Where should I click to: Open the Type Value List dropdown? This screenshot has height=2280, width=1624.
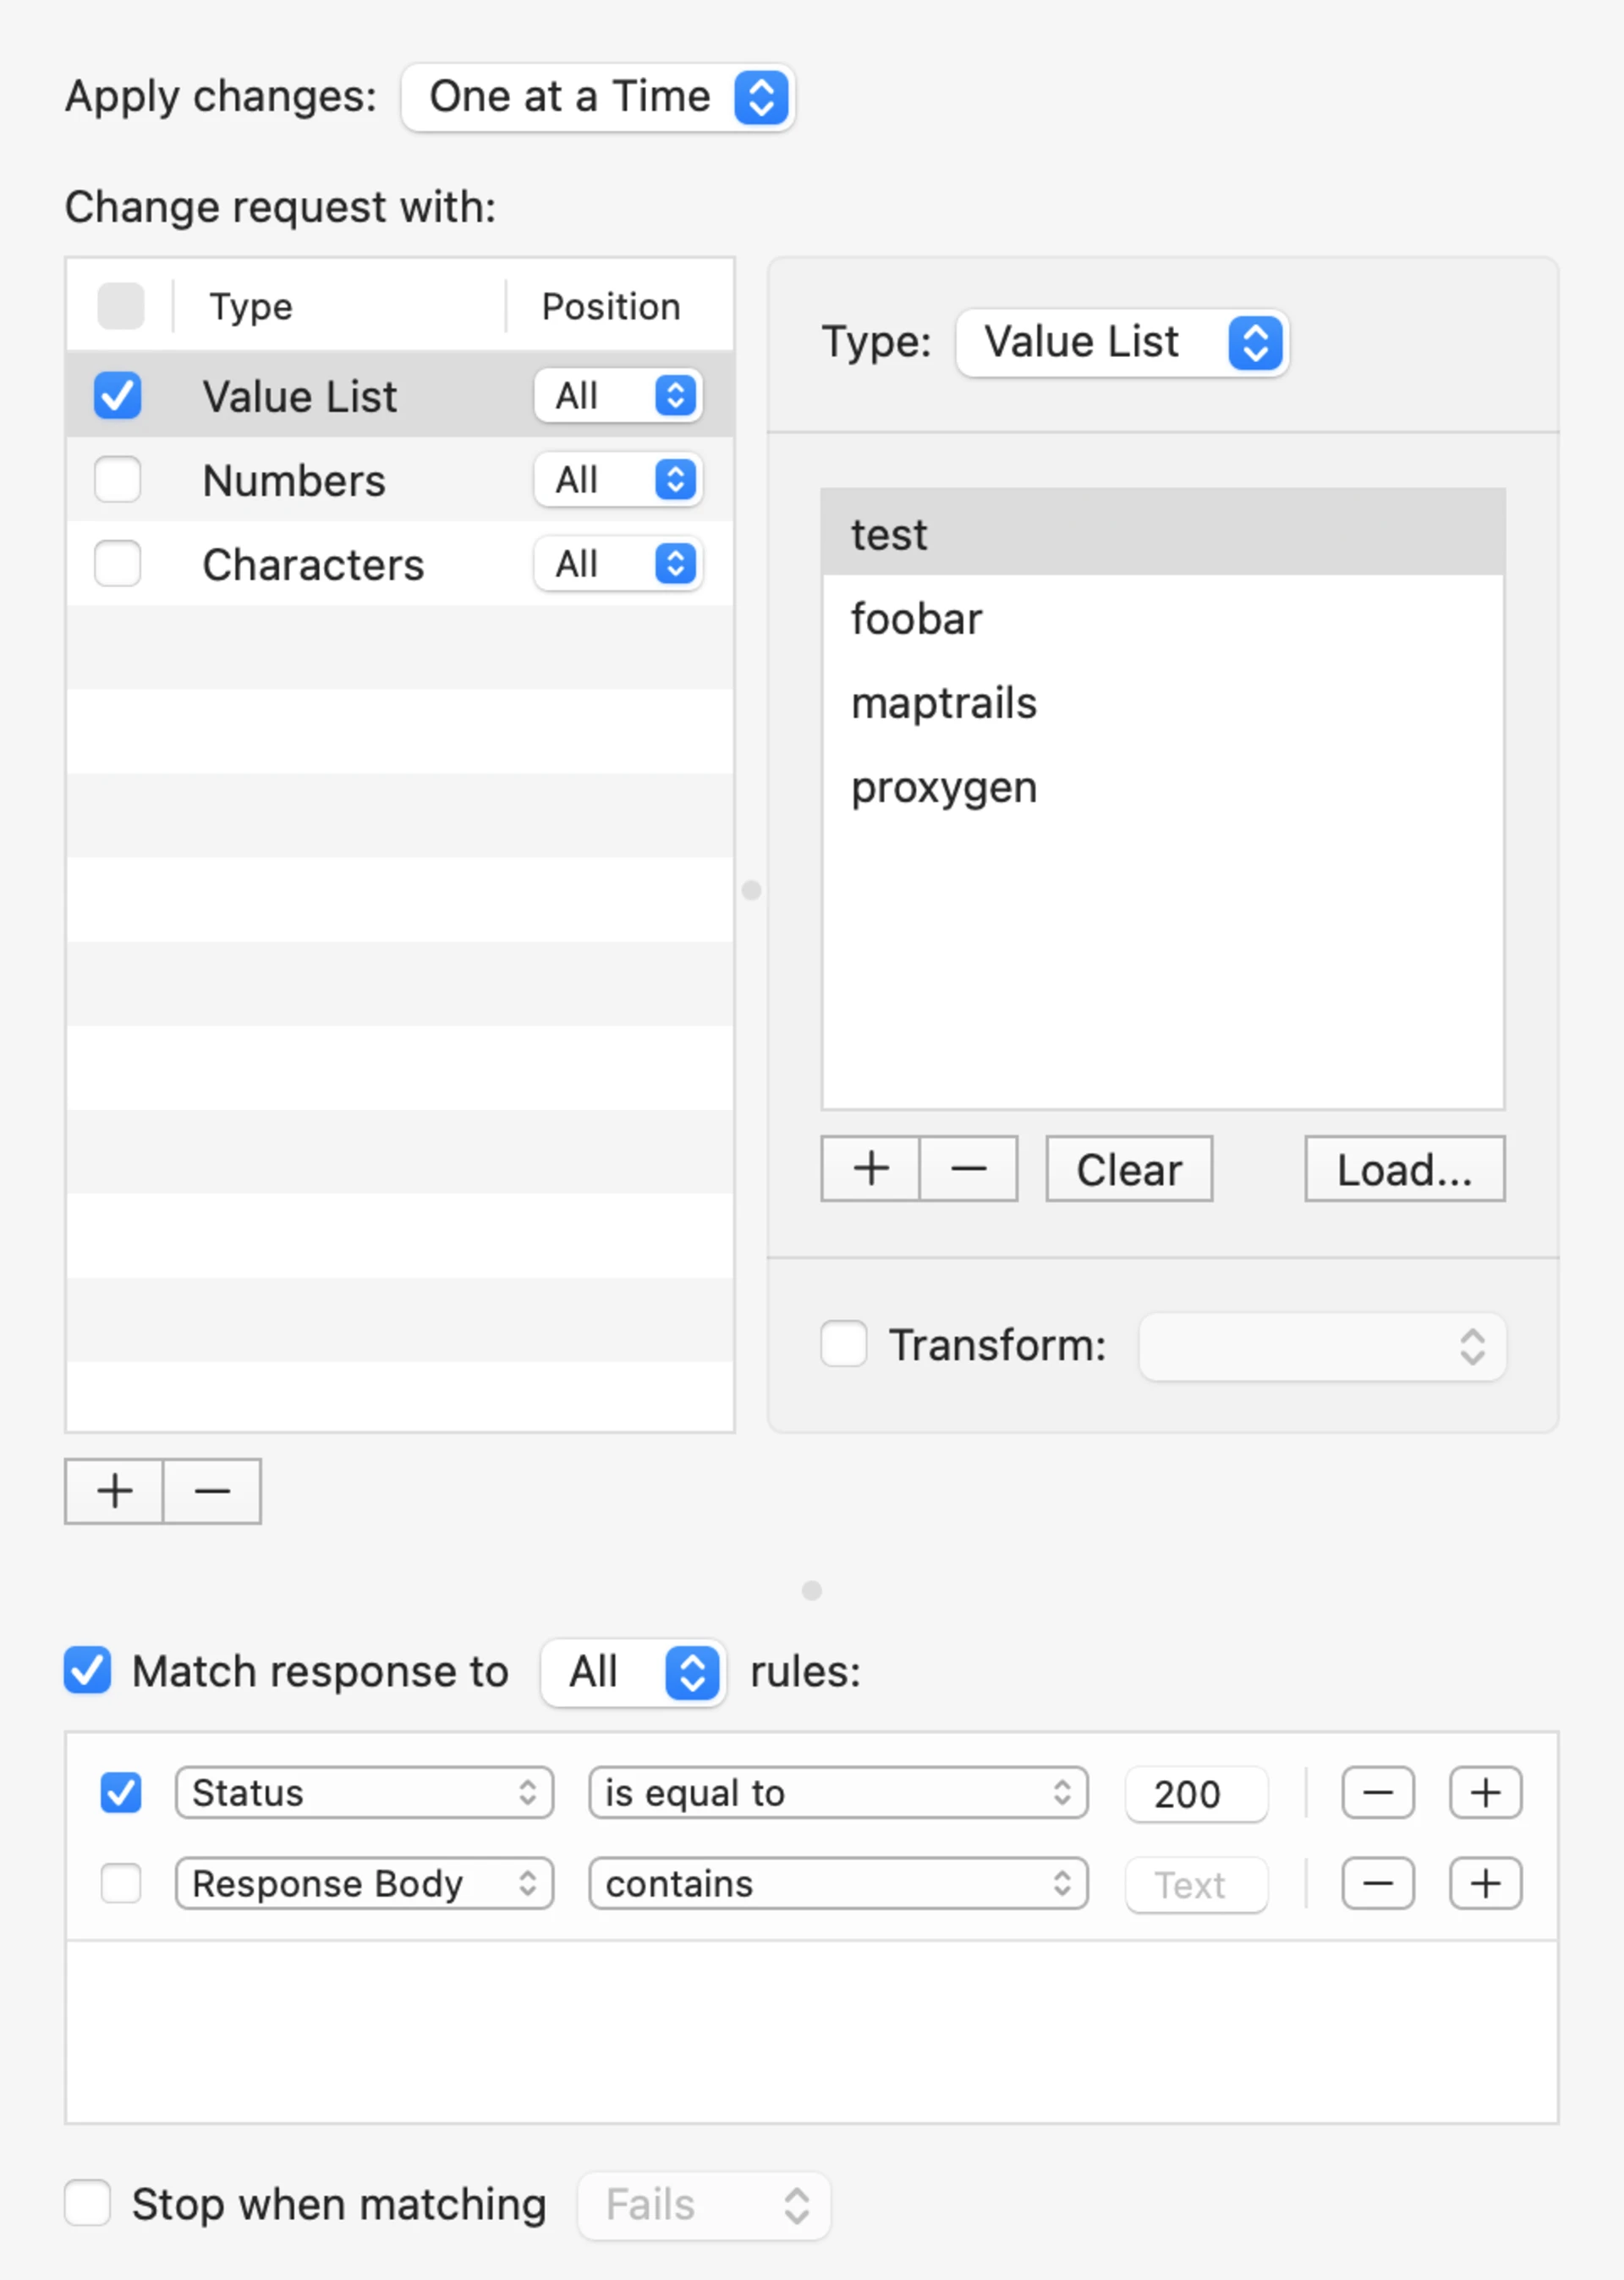tap(1121, 343)
